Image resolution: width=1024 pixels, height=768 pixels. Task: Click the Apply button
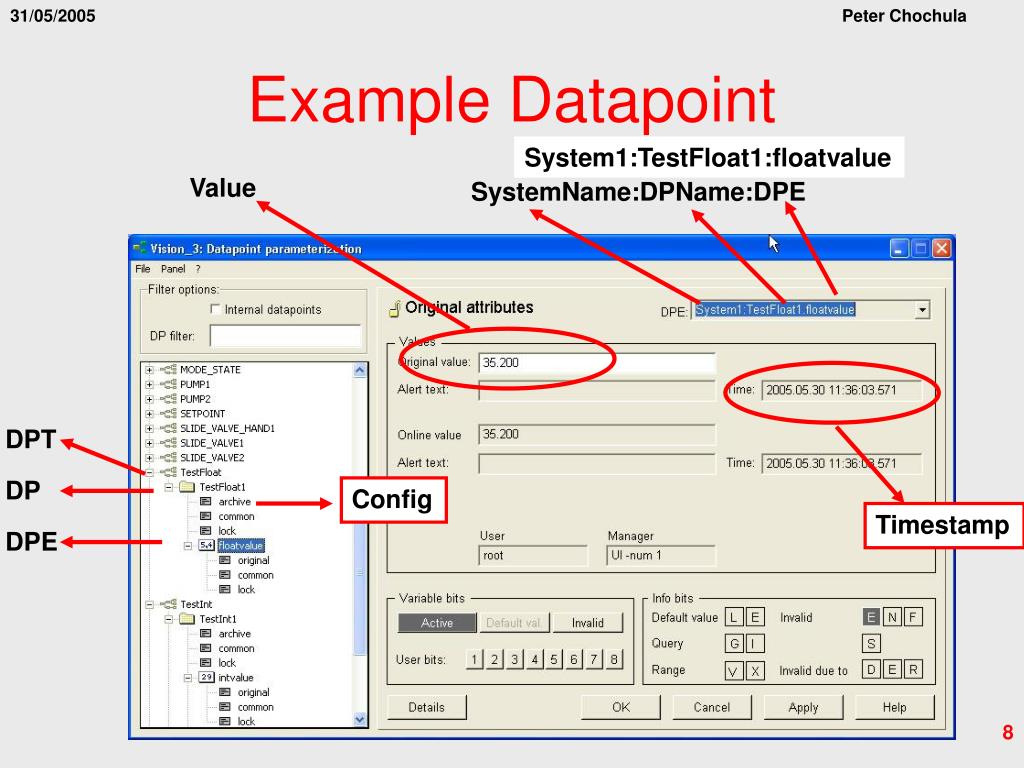[803, 707]
